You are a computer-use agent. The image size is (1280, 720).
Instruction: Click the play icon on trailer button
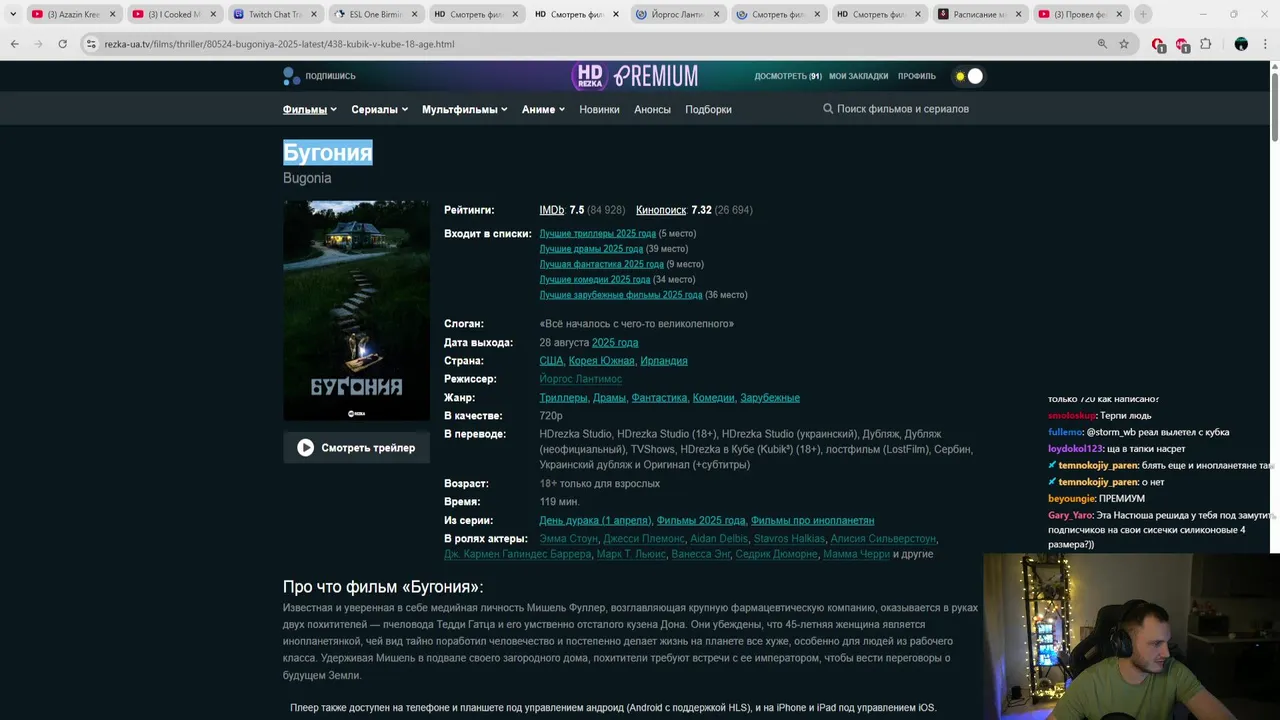tap(305, 448)
